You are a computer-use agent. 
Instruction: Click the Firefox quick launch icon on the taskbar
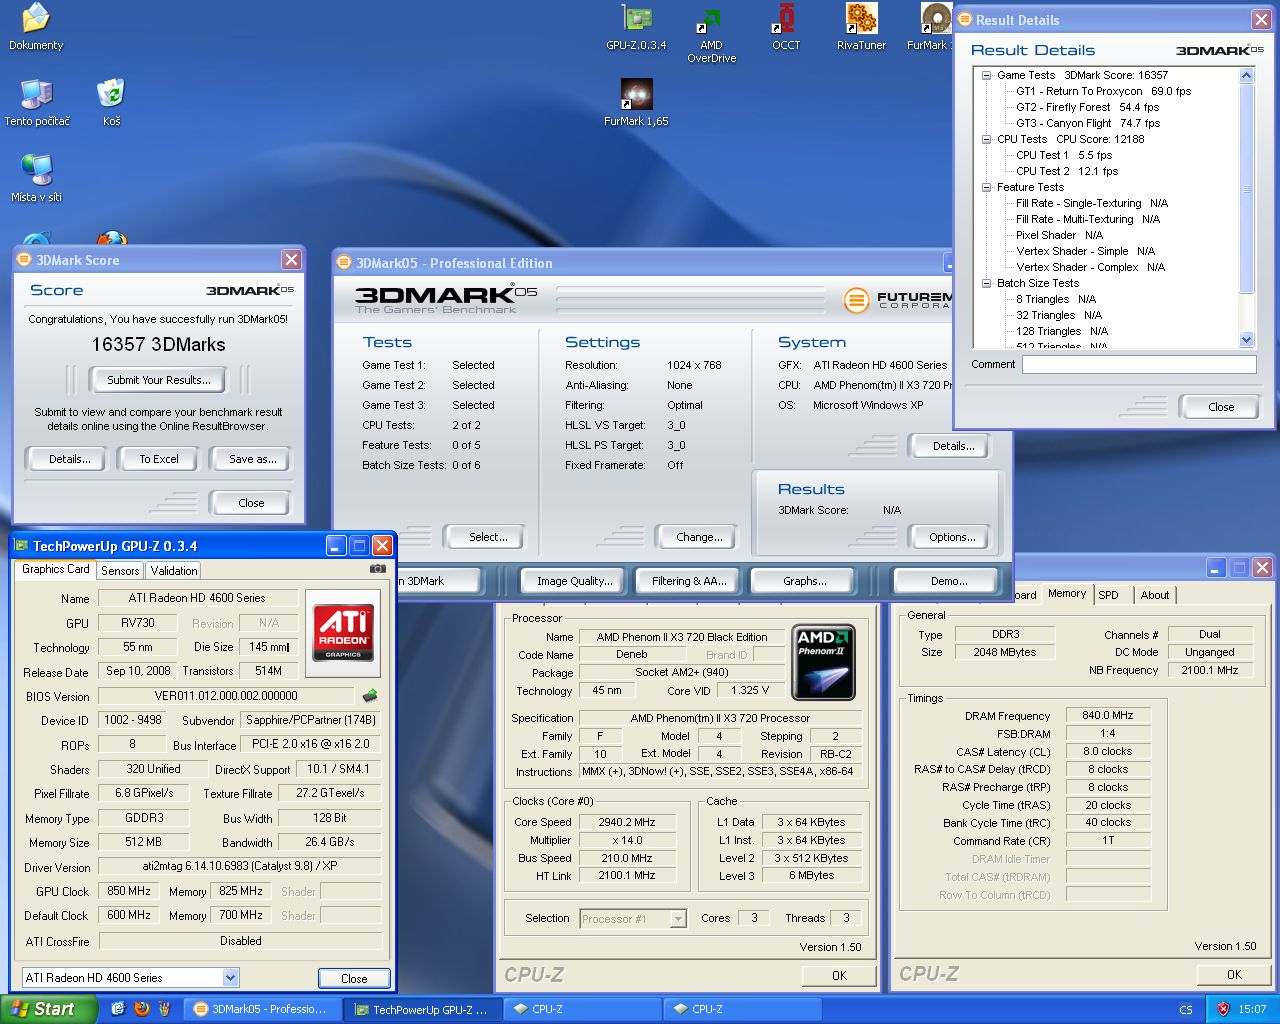(142, 1009)
